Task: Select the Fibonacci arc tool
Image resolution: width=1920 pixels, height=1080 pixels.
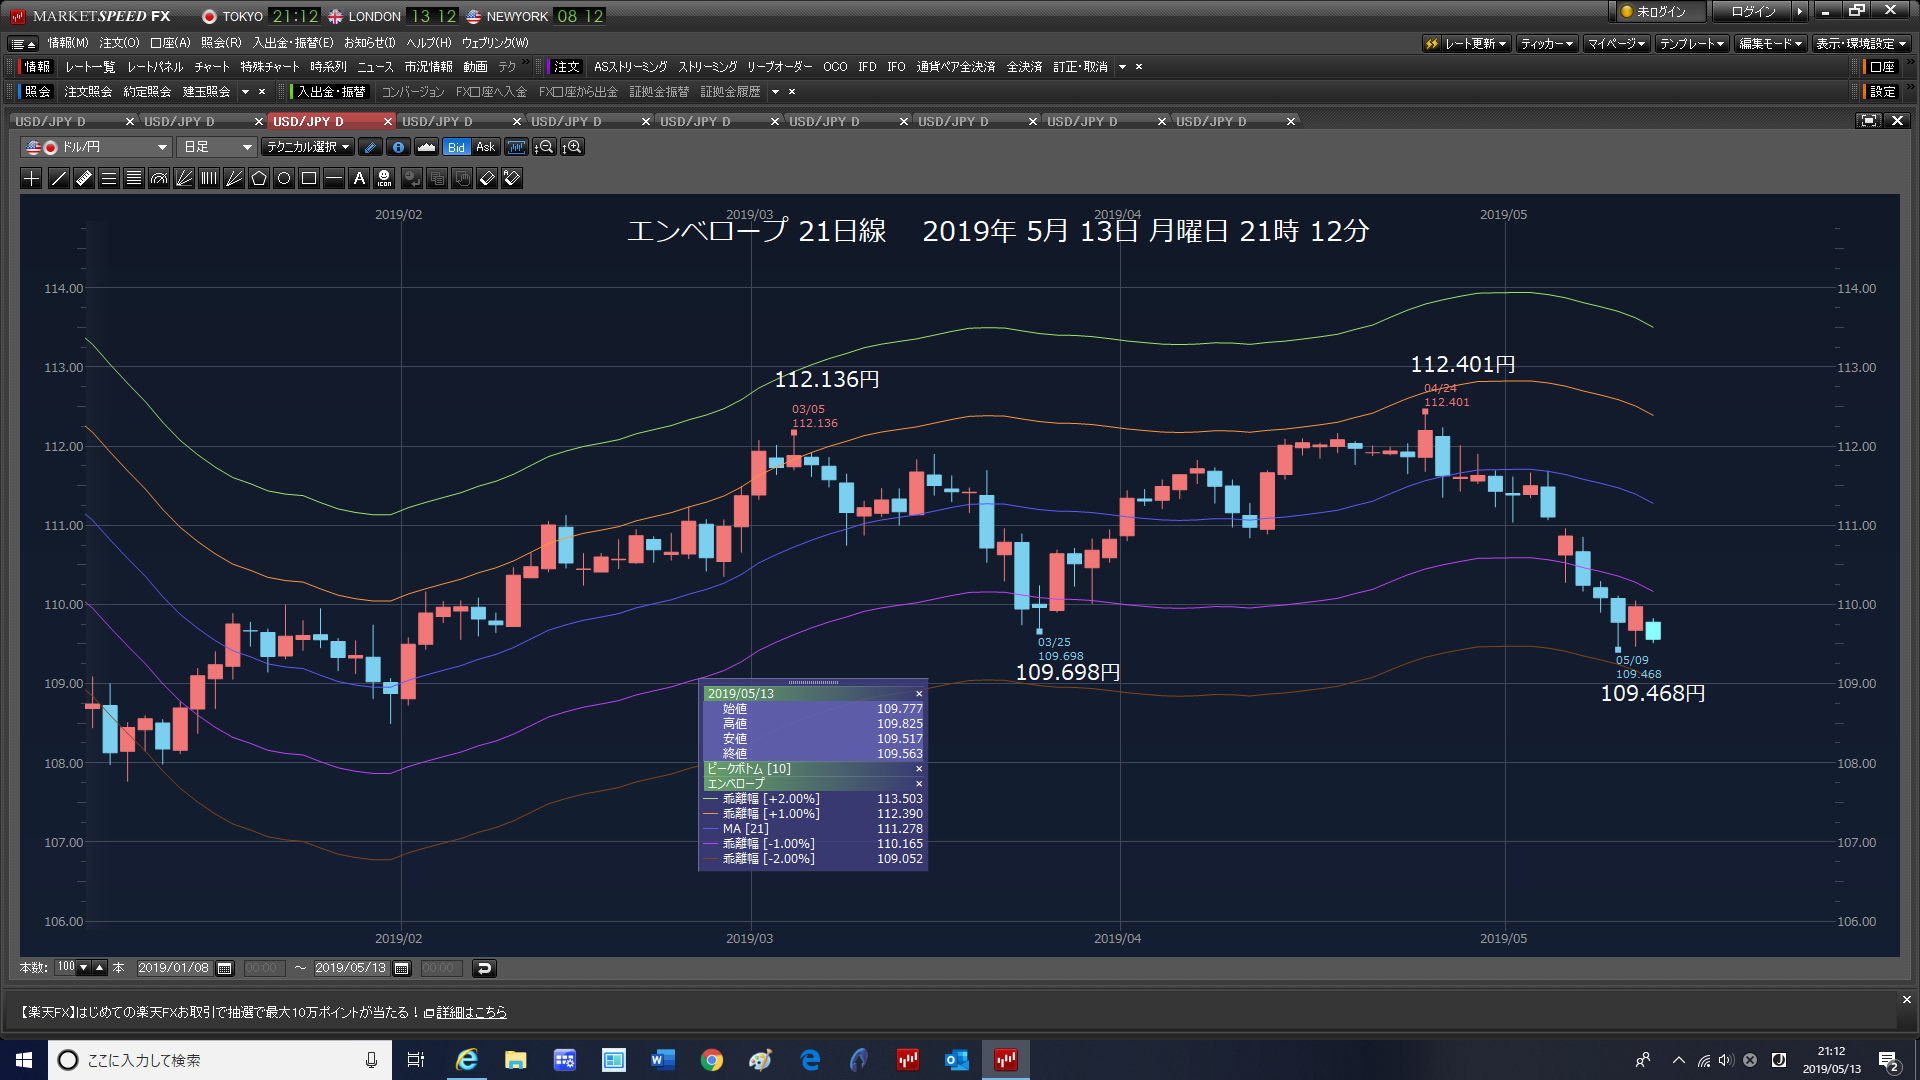Action: coord(159,178)
